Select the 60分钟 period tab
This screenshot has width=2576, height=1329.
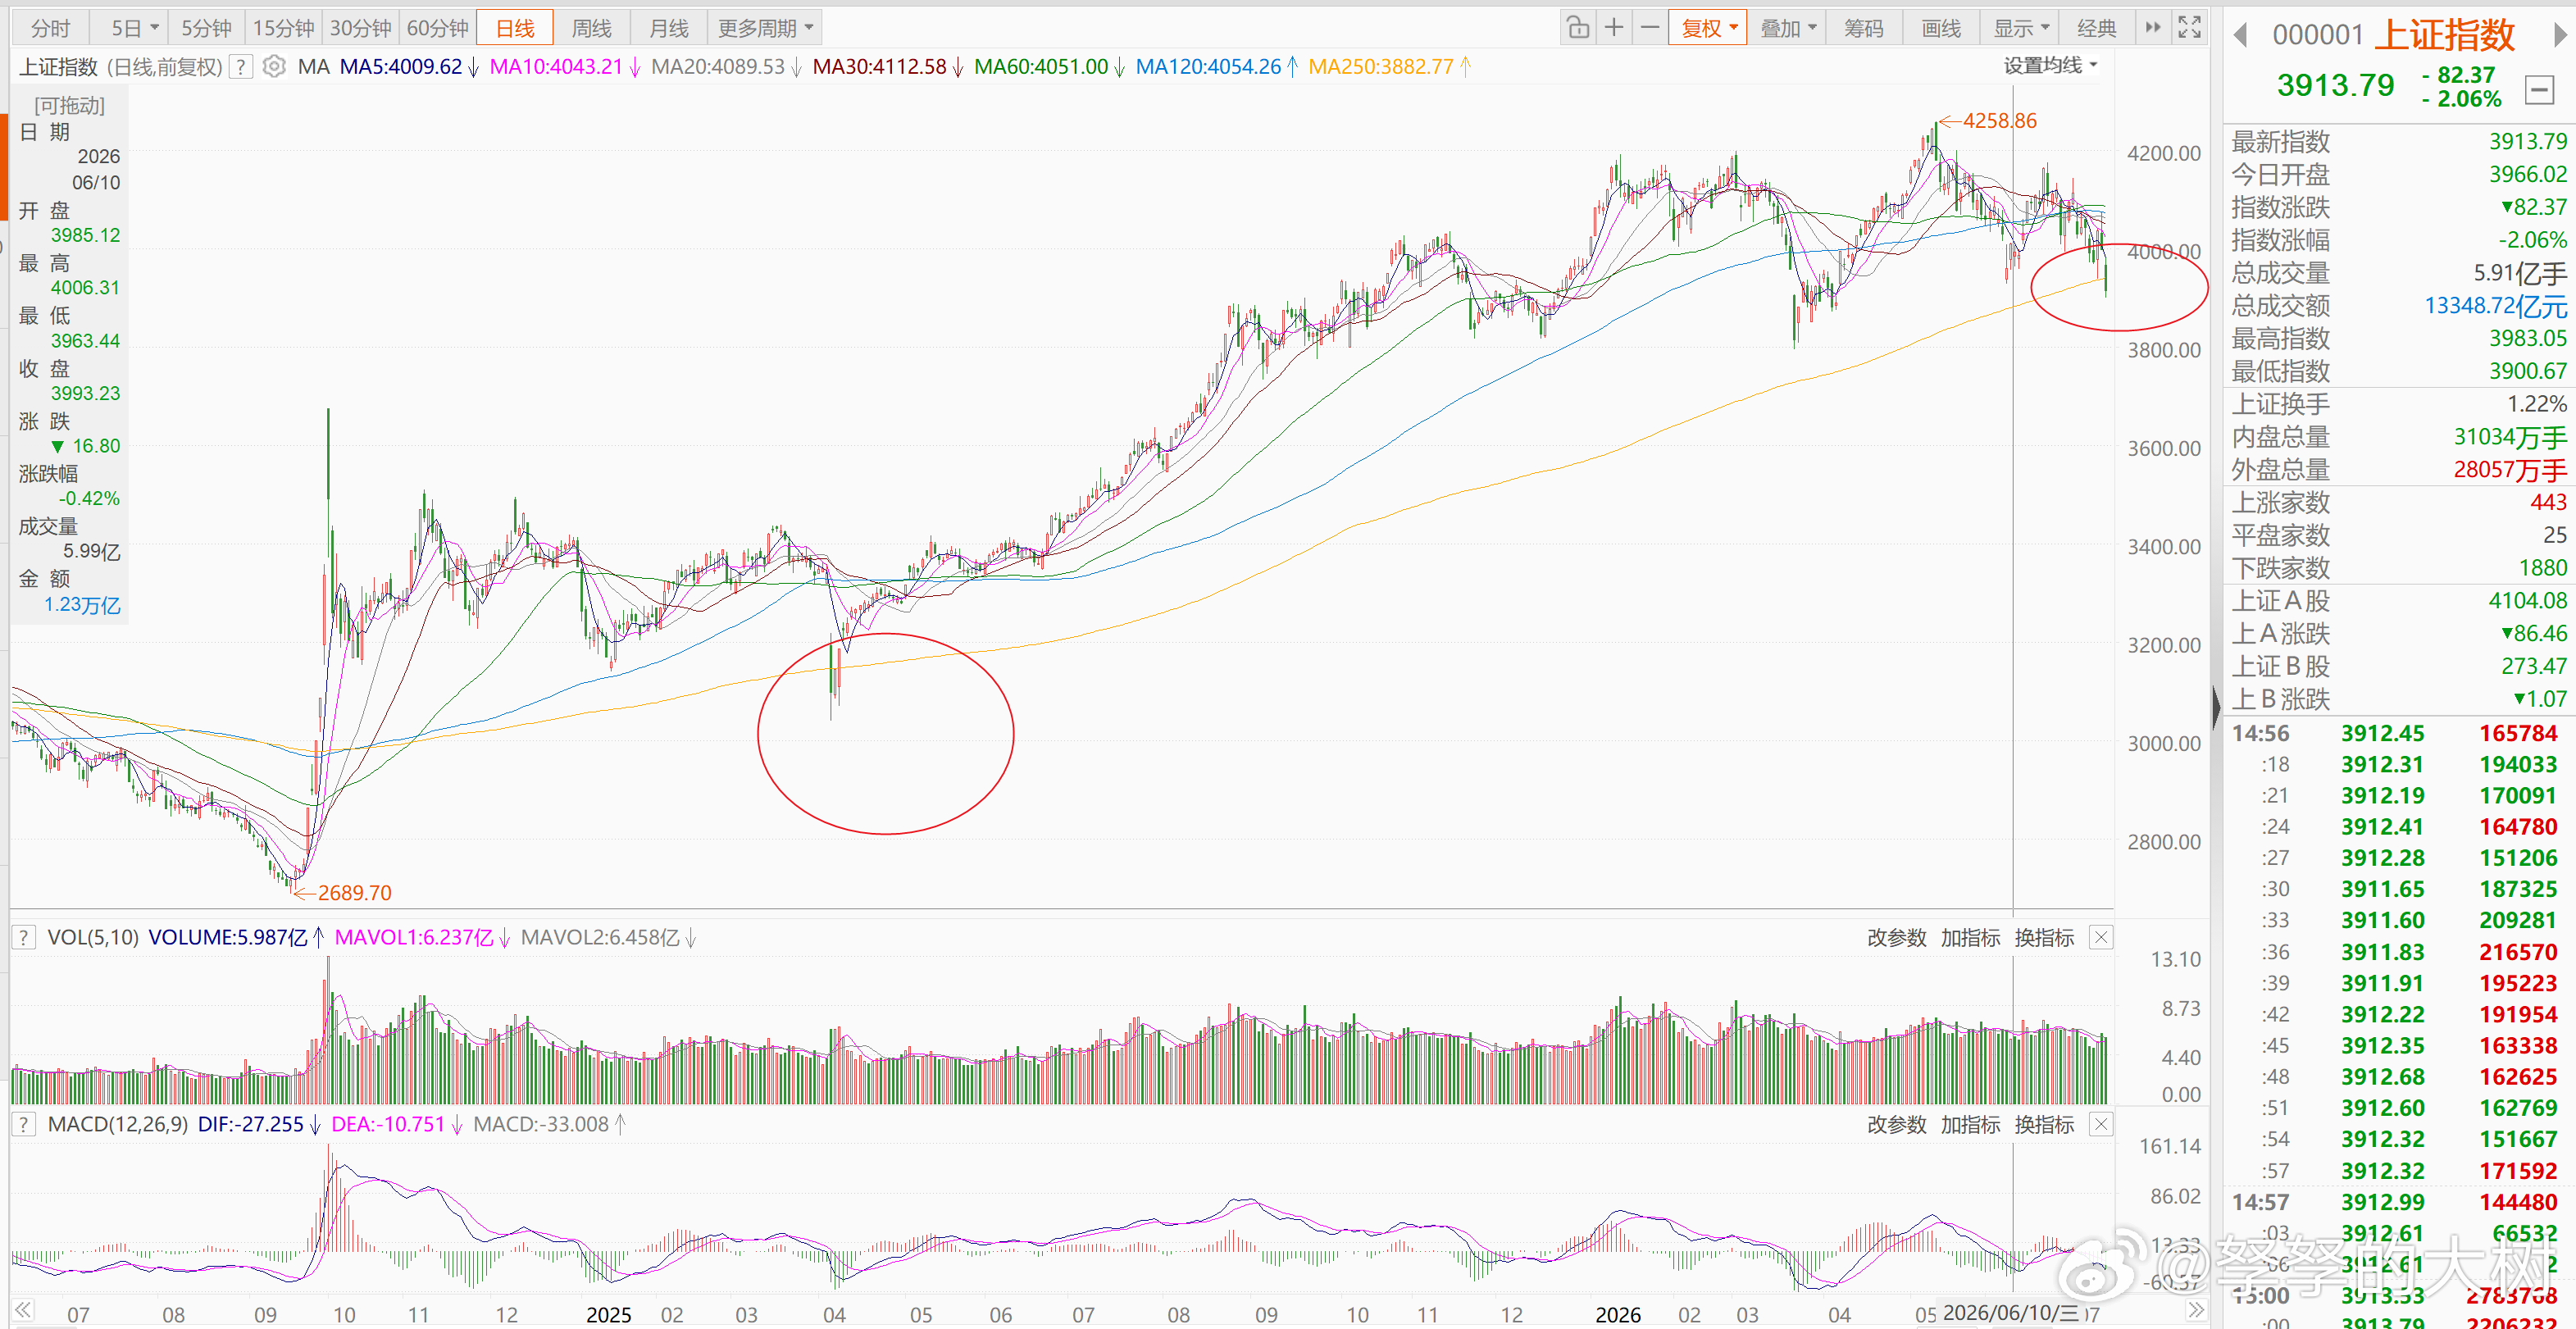click(x=438, y=28)
